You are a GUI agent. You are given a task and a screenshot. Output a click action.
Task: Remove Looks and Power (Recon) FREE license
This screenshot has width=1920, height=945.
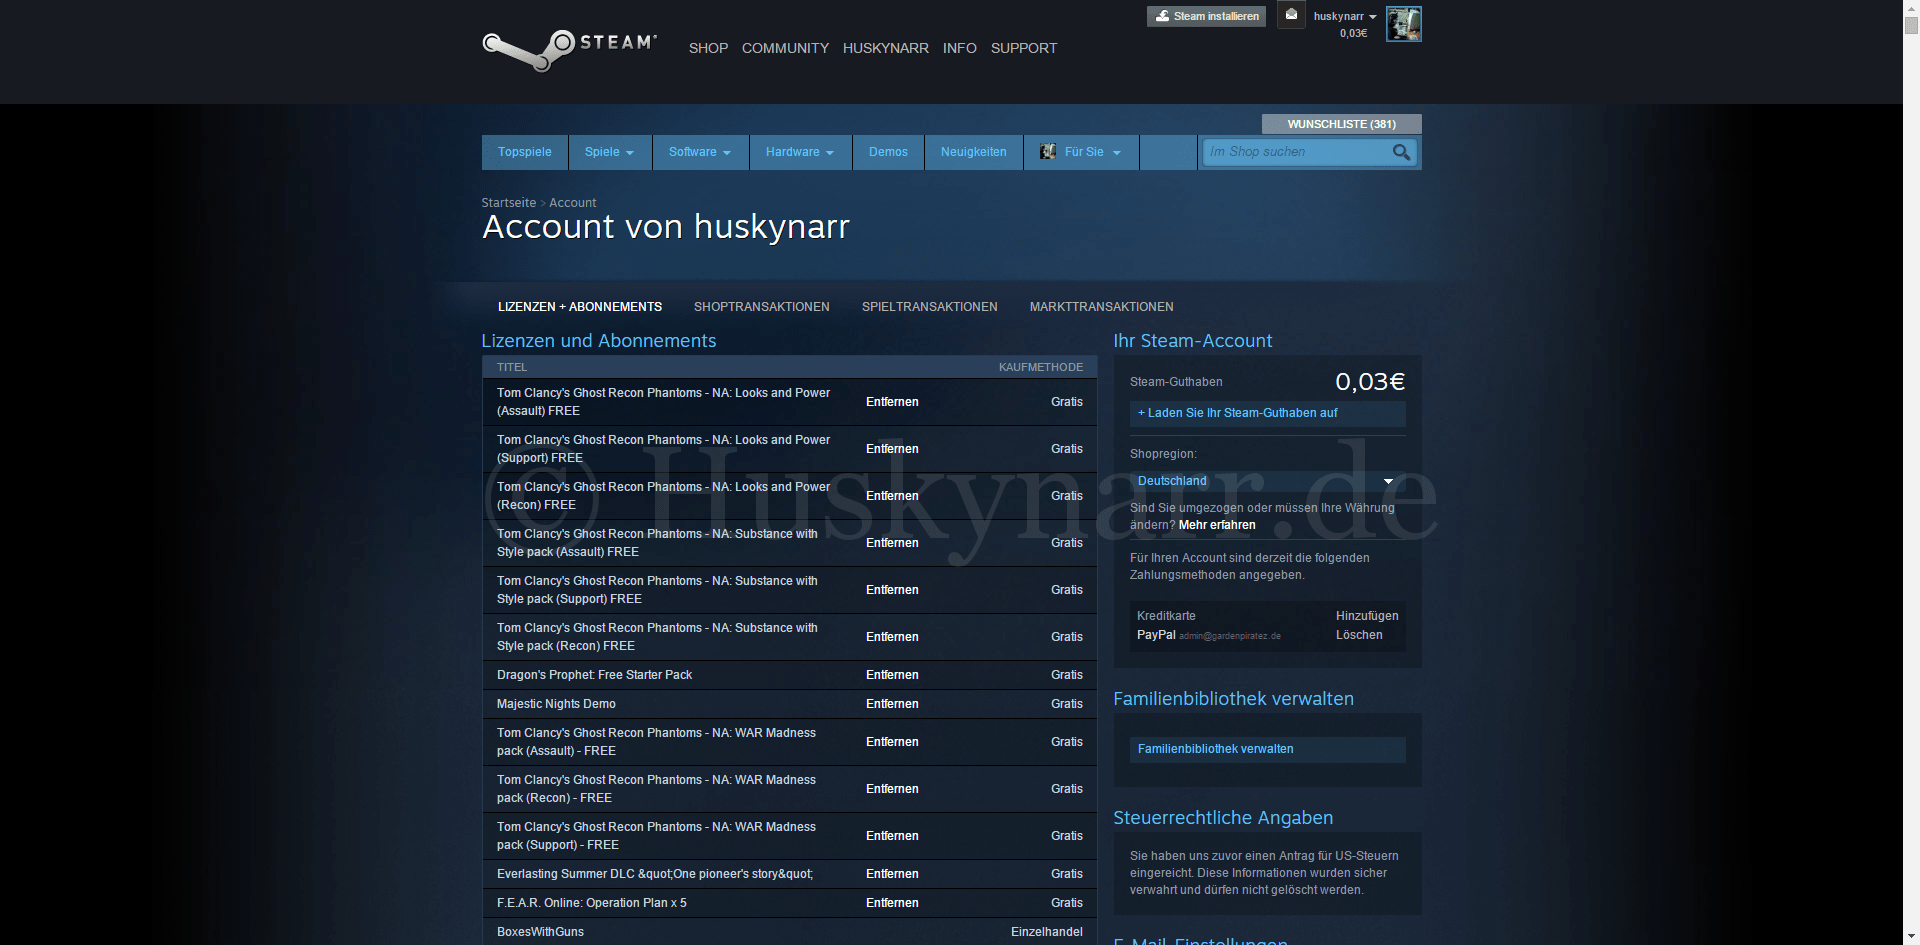892,496
